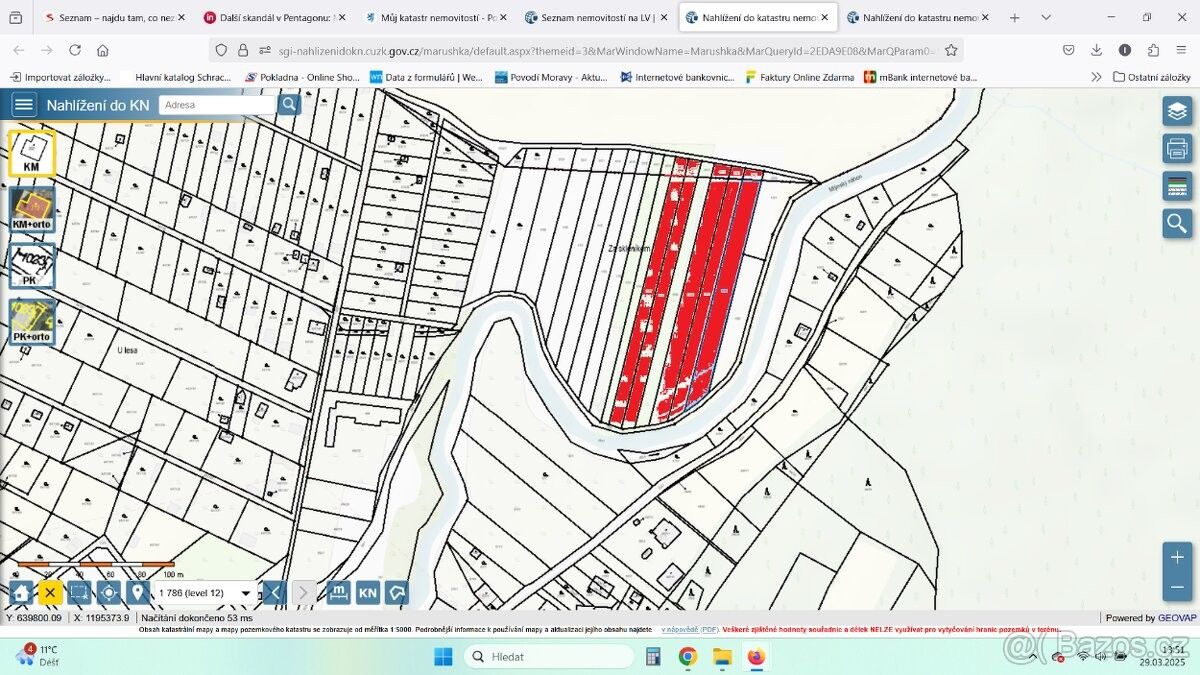Viewport: 1200px width, 675px height.
Task: Zoom in with the plus button
Action: [1177, 557]
